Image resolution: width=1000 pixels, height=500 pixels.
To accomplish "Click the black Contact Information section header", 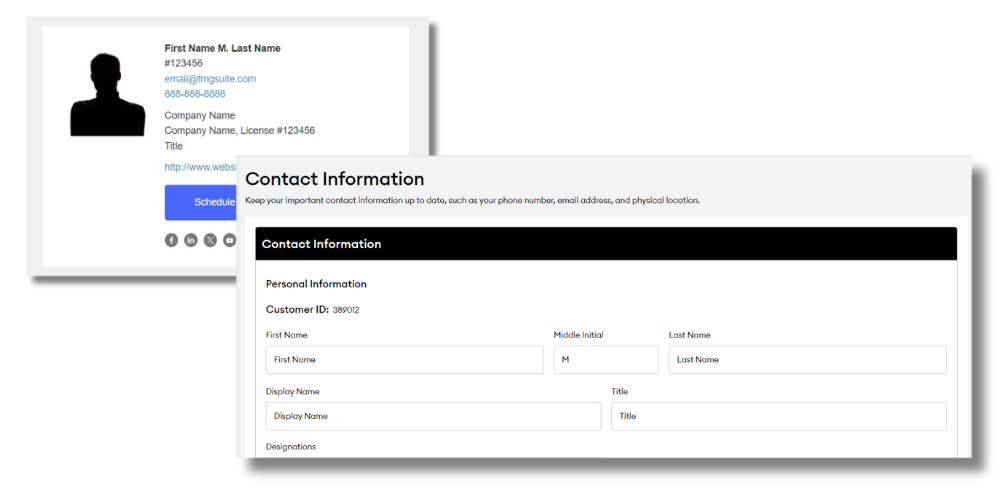I will 605,244.
